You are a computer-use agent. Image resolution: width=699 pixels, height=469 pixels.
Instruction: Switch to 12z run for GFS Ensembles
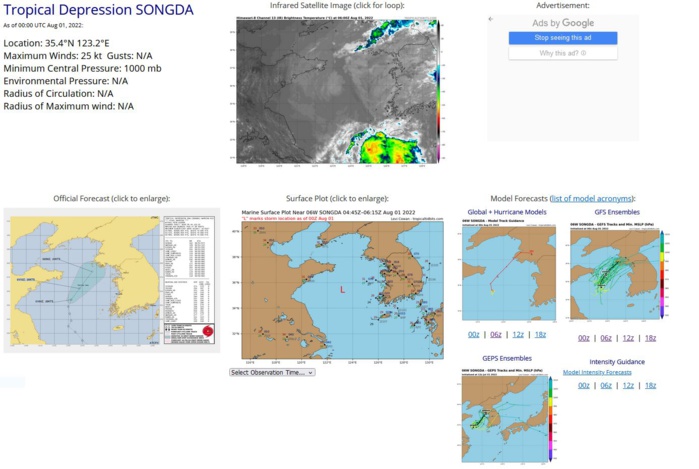[628, 338]
